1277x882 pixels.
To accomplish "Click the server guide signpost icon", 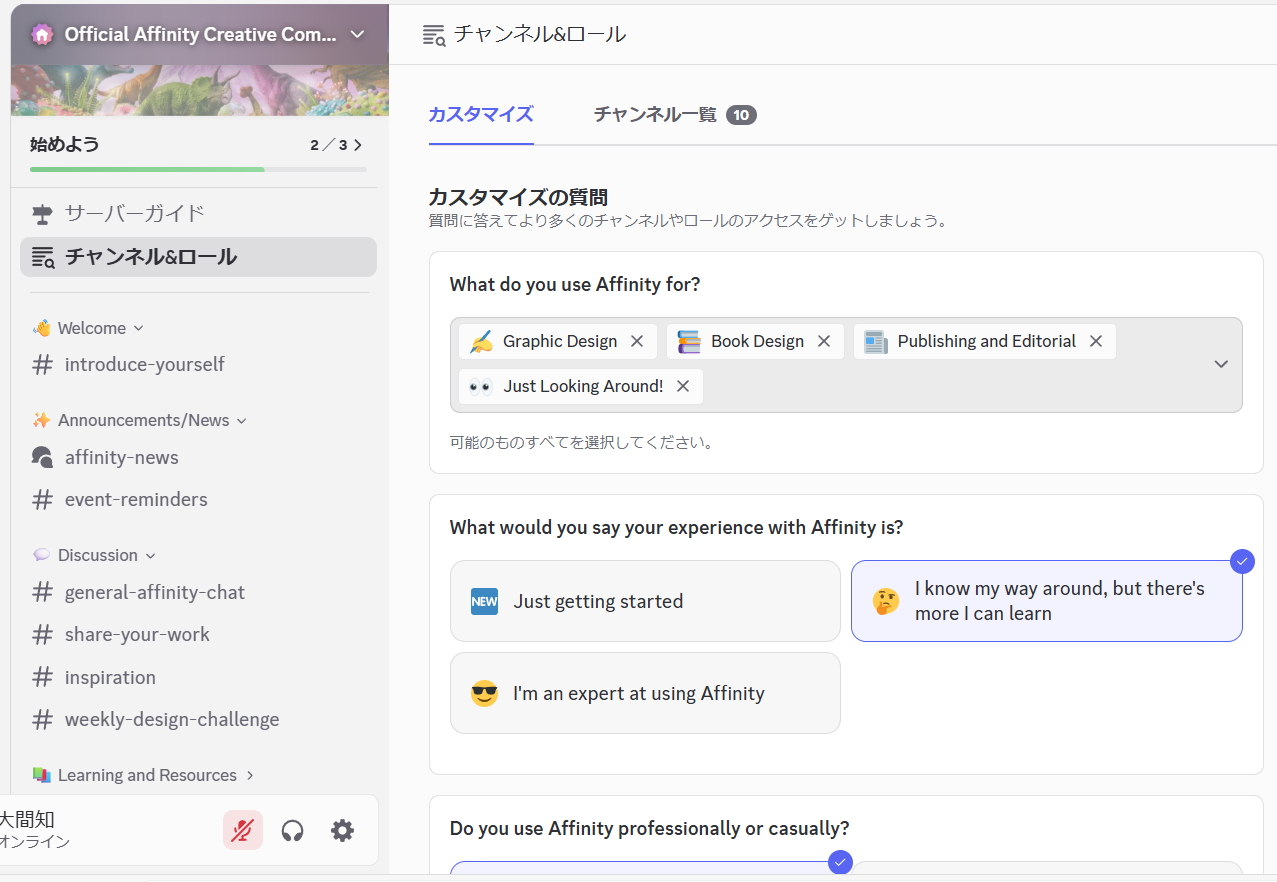I will click(42, 213).
